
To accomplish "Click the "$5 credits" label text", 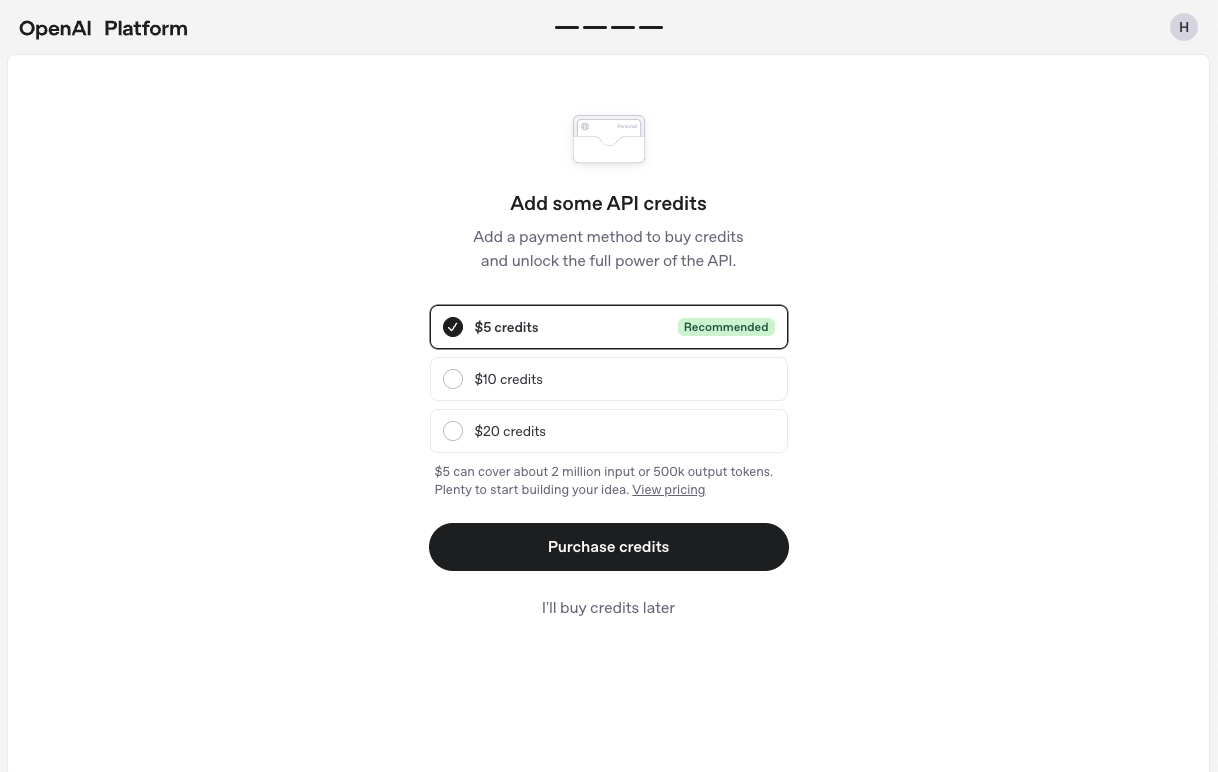I will pyautogui.click(x=507, y=327).
